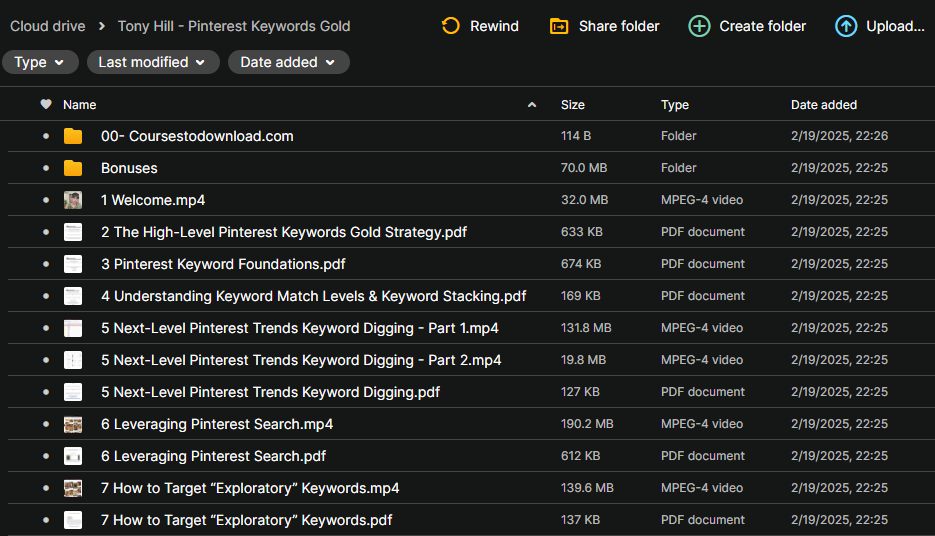Toggle favorite dot for Keyword Digging Part 1
This screenshot has width=935, height=536.
tap(46, 328)
